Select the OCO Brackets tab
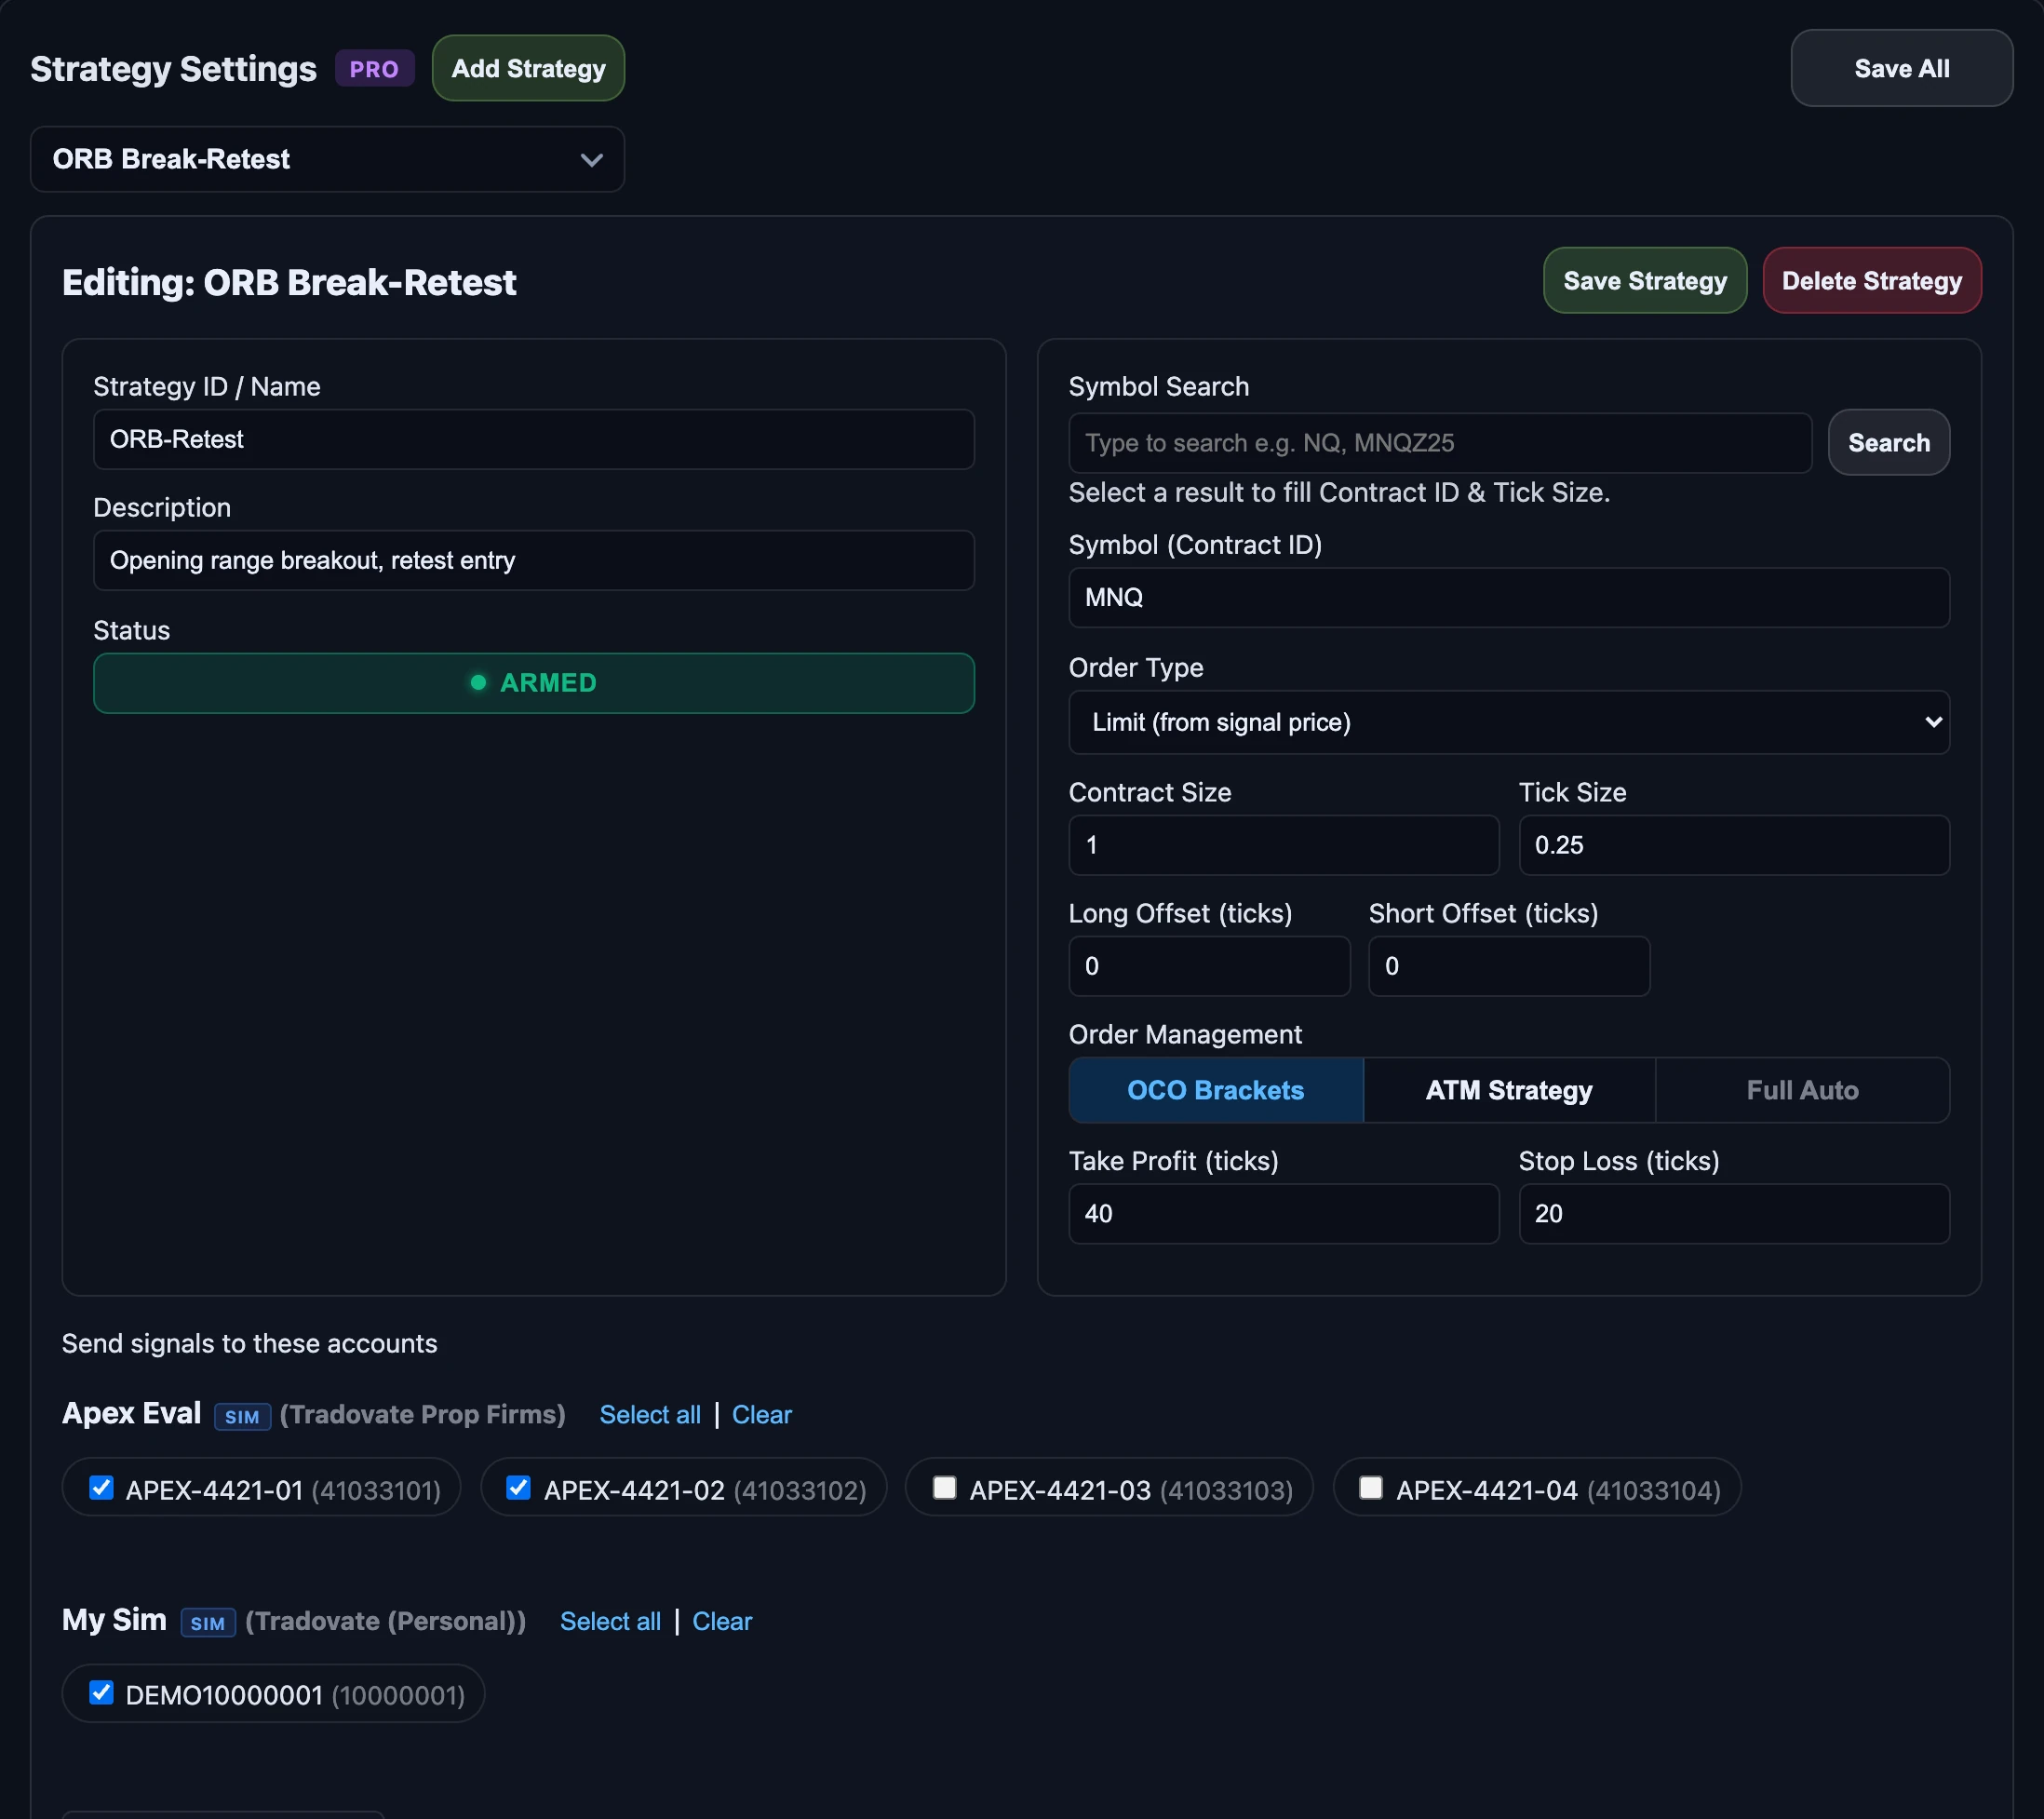This screenshot has width=2044, height=1819. click(x=1216, y=1090)
